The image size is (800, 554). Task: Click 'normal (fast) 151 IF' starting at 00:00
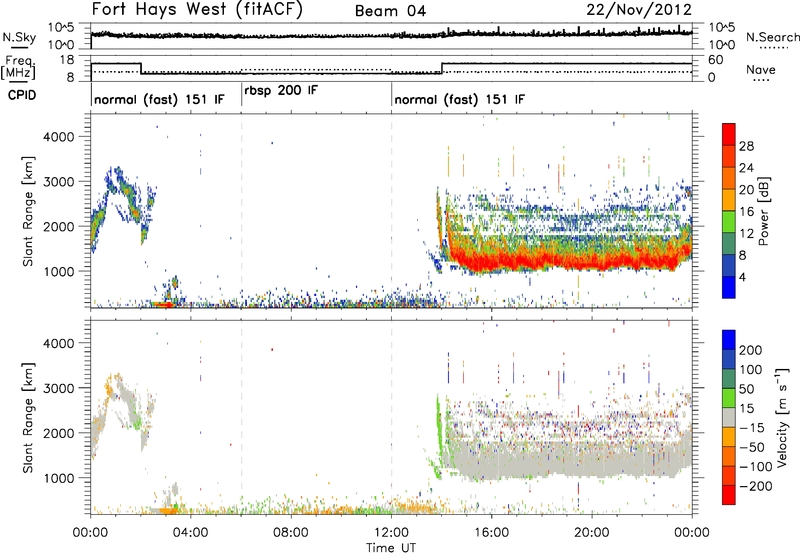(159, 99)
